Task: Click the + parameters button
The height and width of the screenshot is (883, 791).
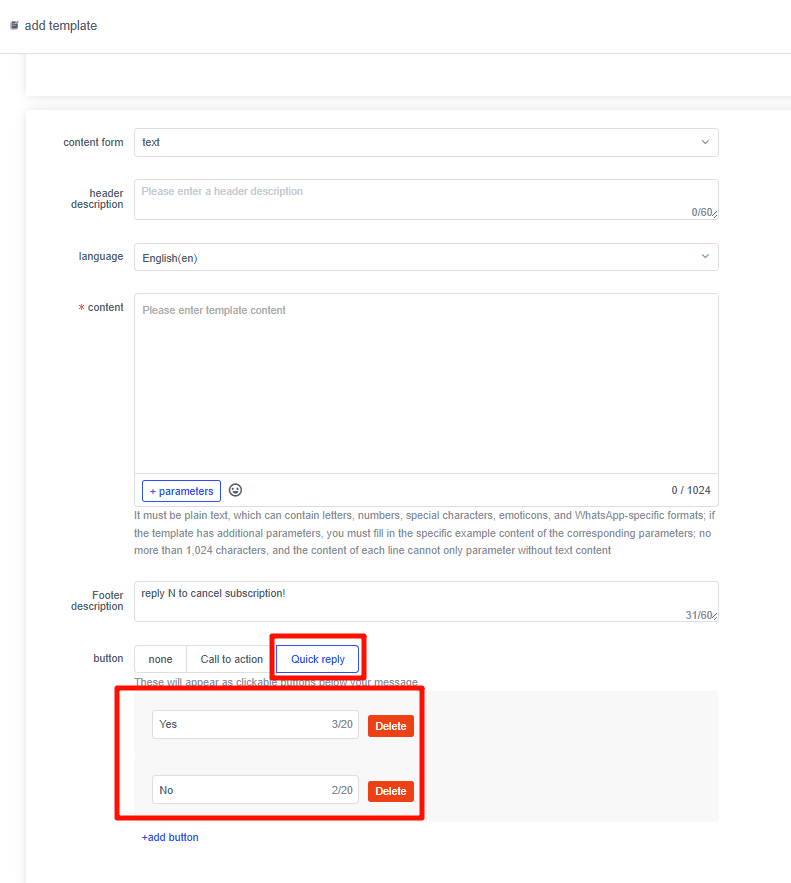Action: [181, 491]
